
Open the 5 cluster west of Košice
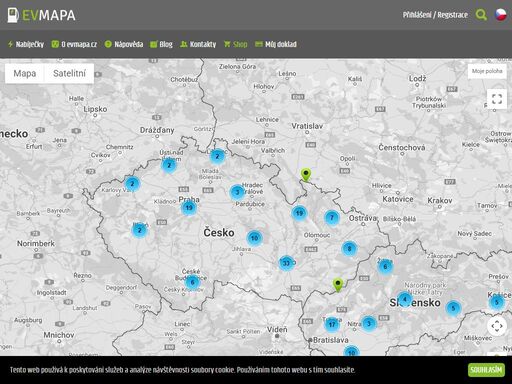coord(453,308)
